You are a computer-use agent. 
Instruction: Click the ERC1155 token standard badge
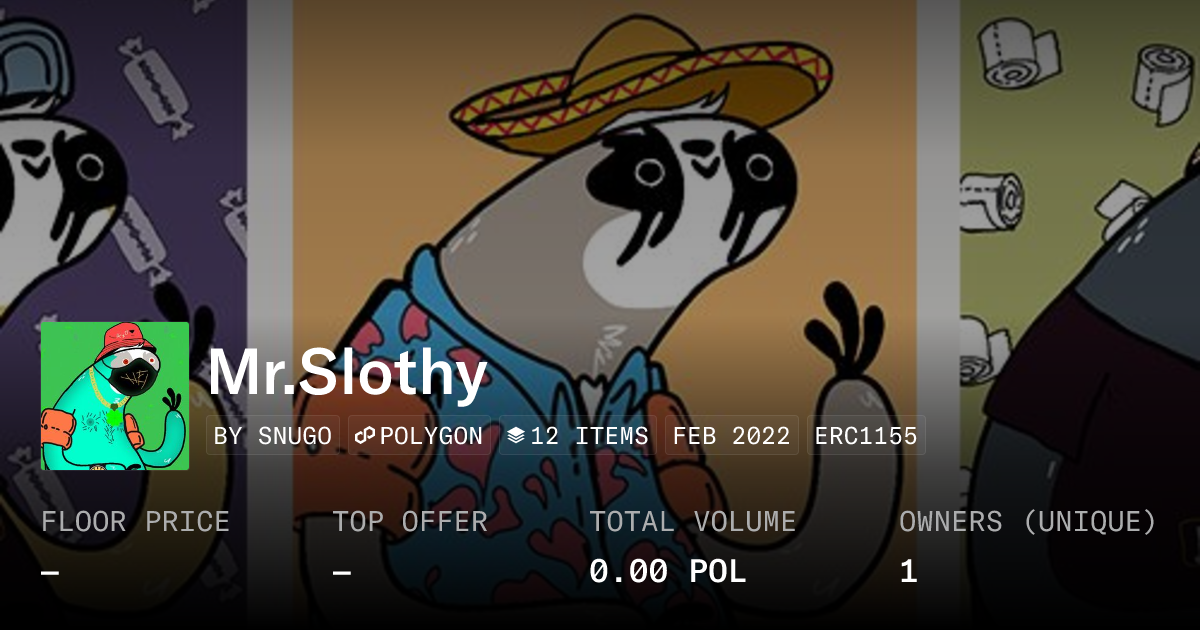(x=866, y=436)
